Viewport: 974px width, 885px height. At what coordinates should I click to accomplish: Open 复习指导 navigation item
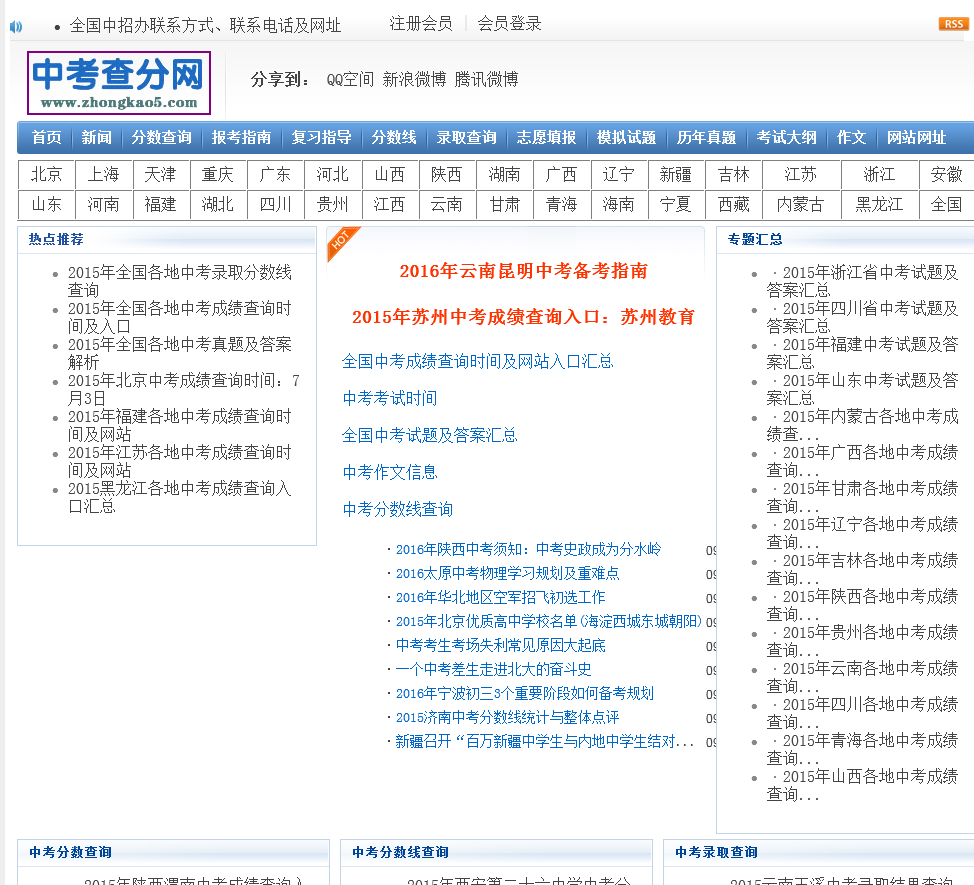coord(321,137)
